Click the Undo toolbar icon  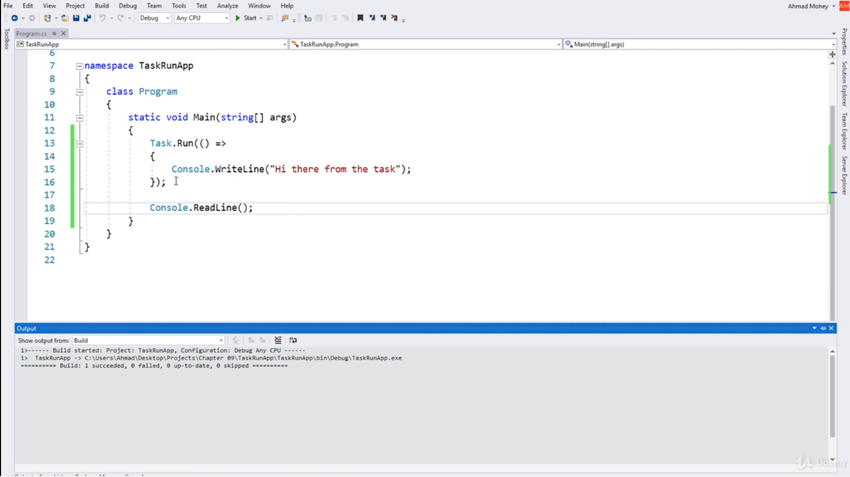[102, 18]
